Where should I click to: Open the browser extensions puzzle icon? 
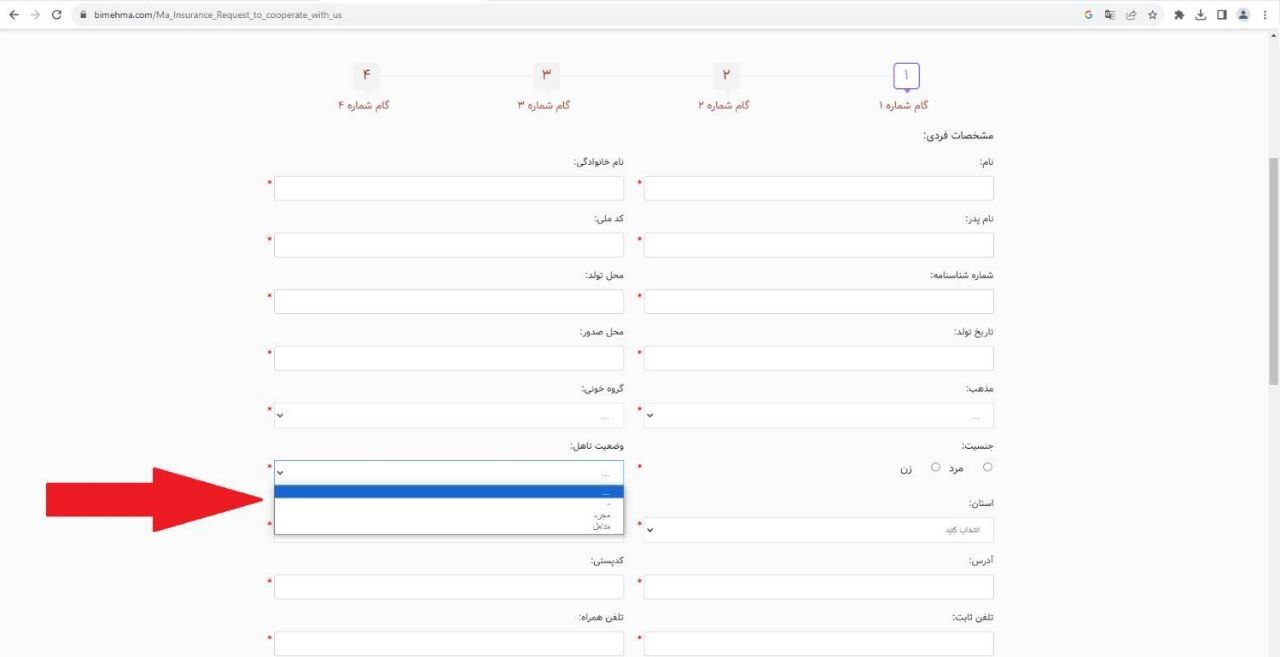click(1178, 14)
